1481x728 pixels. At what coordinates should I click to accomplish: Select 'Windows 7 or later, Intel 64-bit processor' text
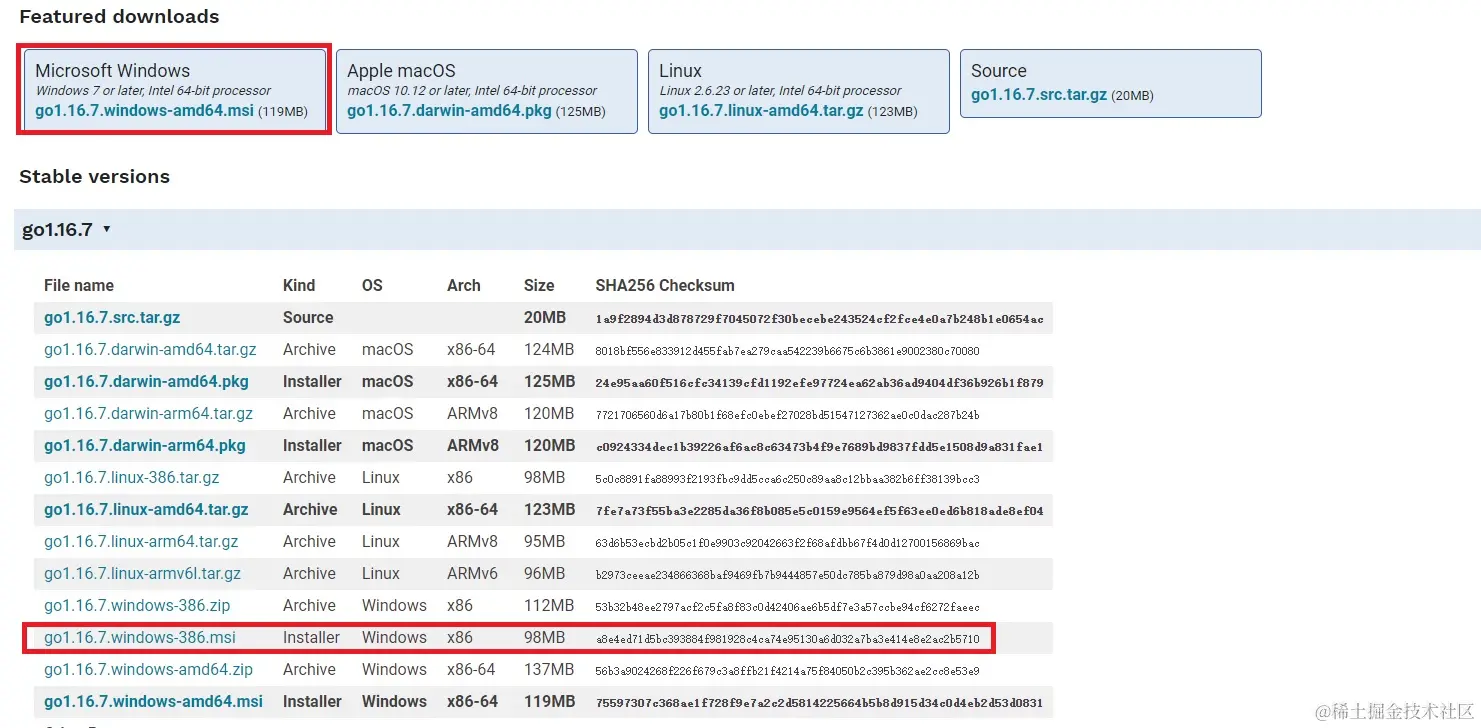(153, 90)
